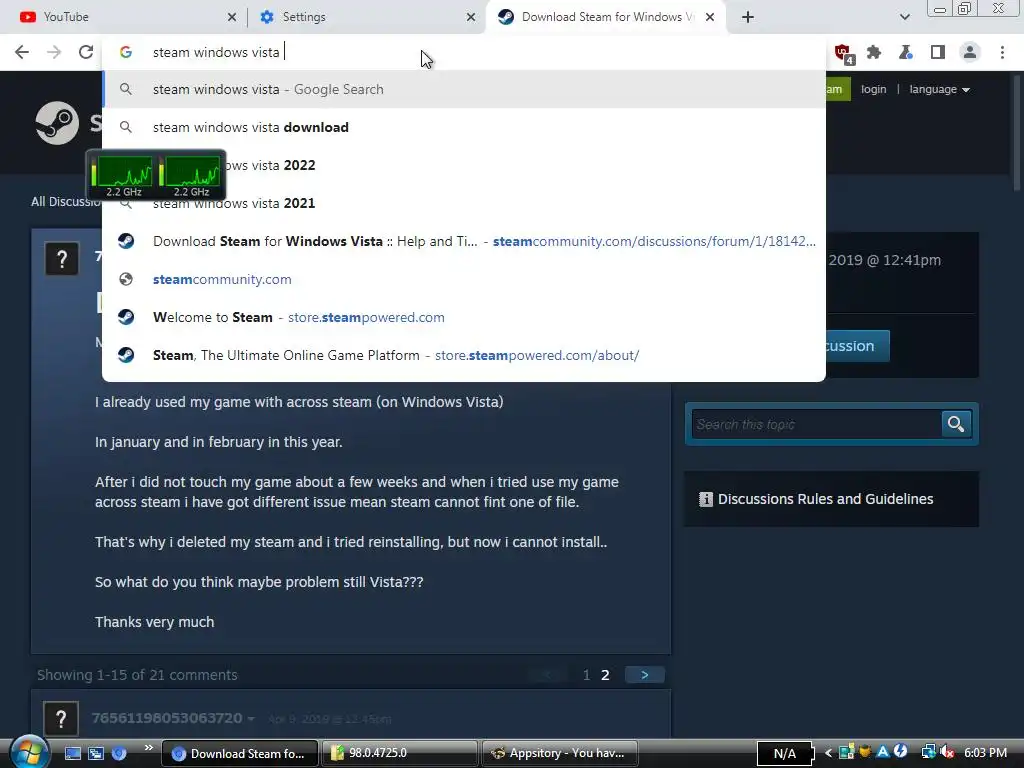This screenshot has height=768, width=1024.
Task: Click the muted volume tray icon
Action: click(x=946, y=753)
